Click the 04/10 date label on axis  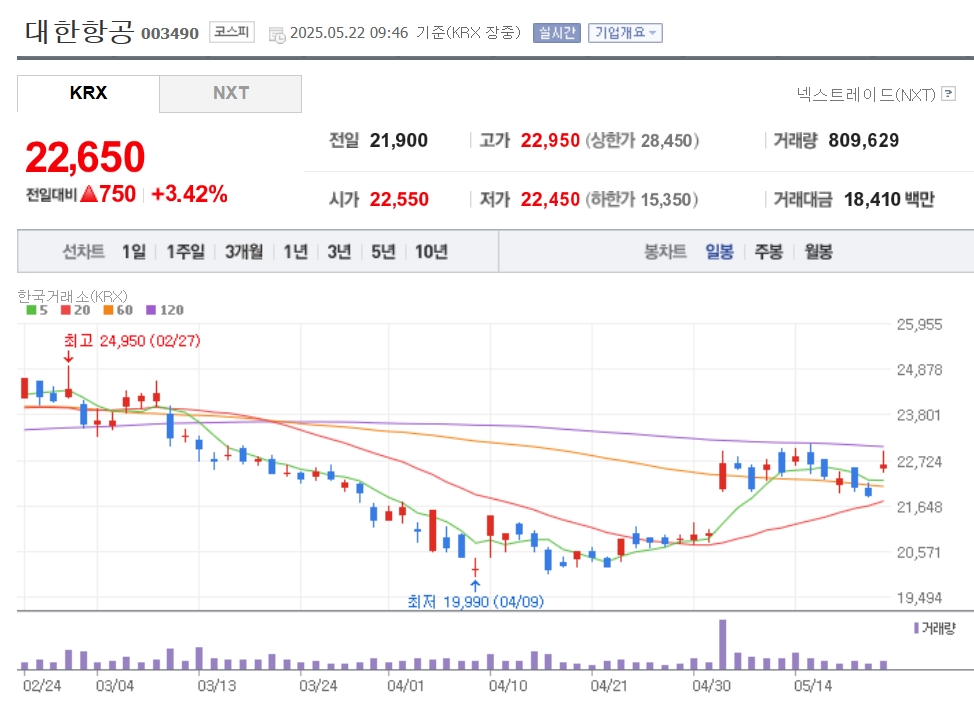tap(507, 686)
